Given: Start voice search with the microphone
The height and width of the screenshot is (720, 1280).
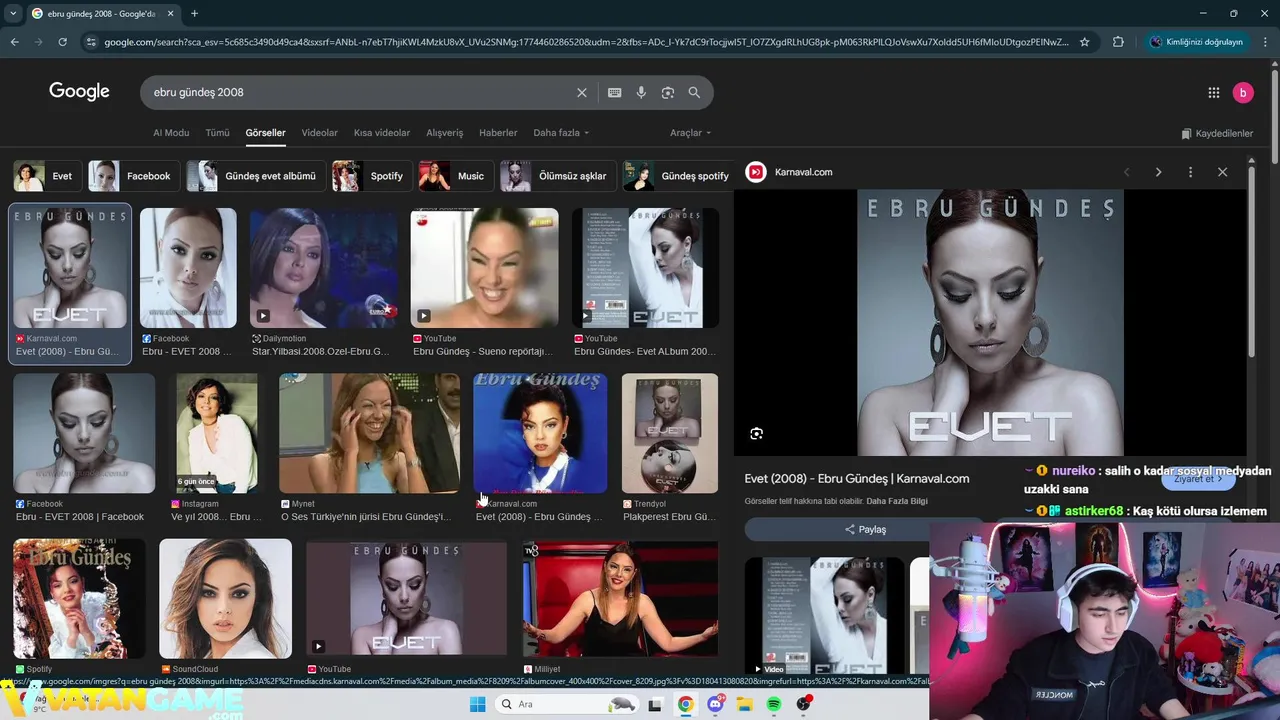Looking at the screenshot, I should (x=641, y=92).
